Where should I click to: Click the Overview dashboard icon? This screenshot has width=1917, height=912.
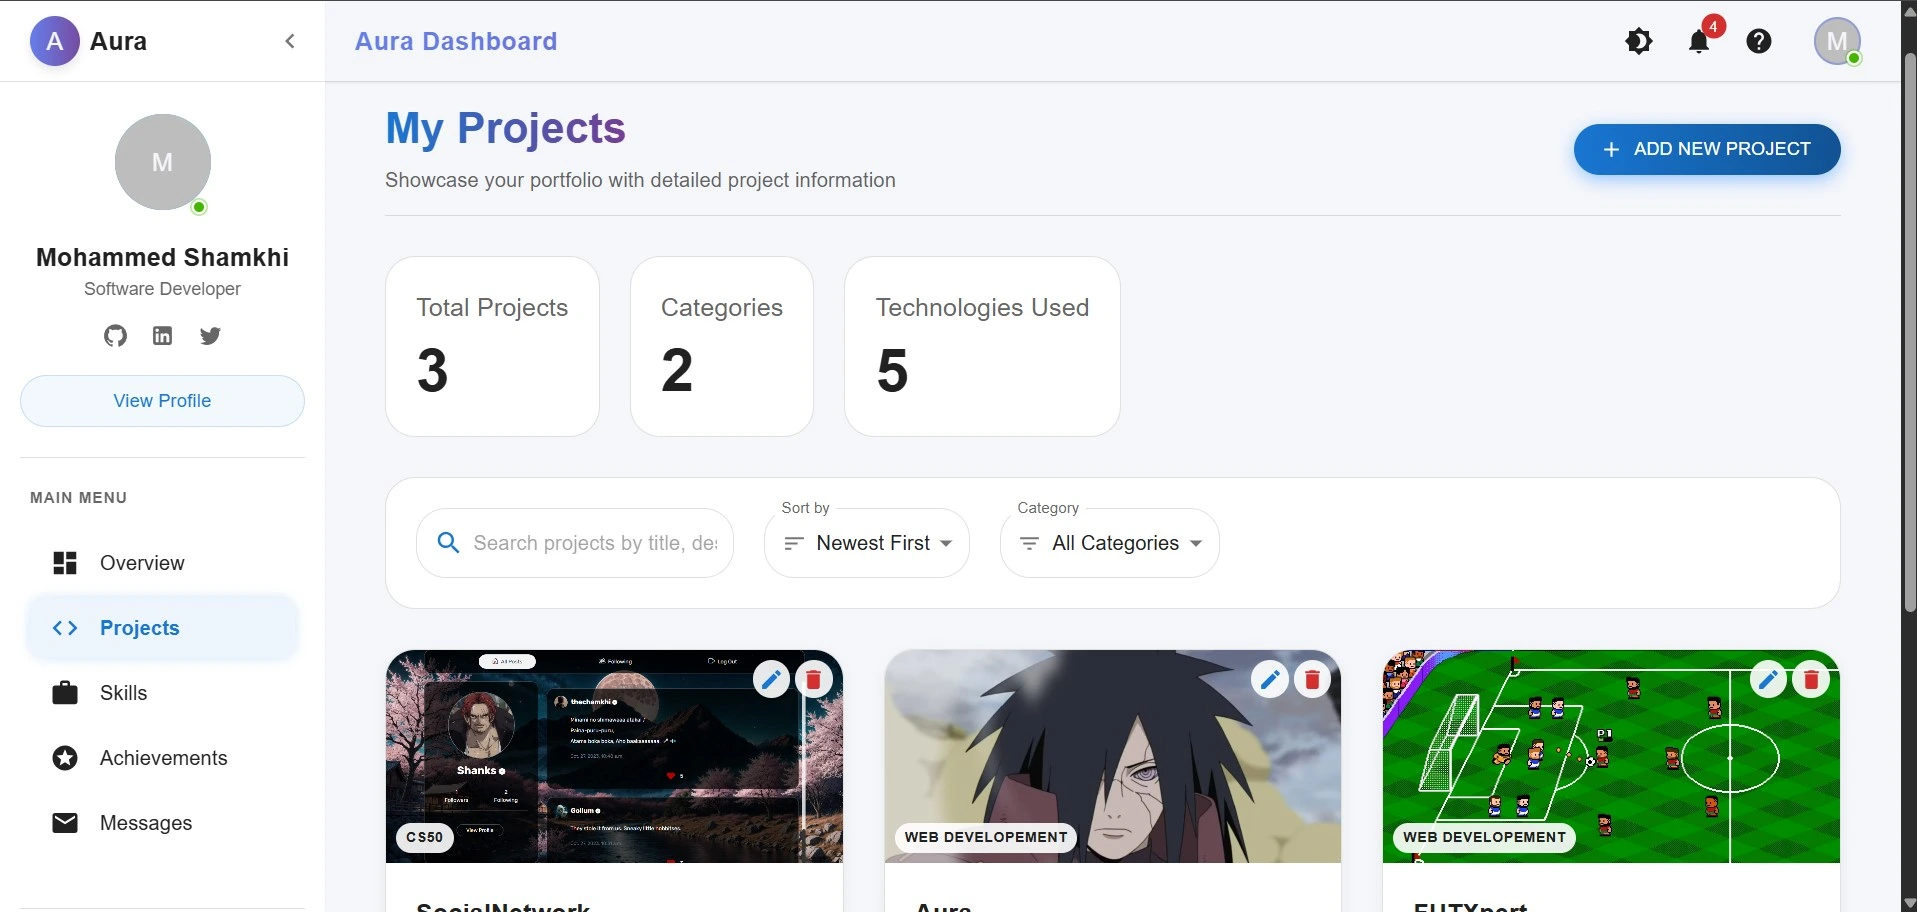[65, 563]
